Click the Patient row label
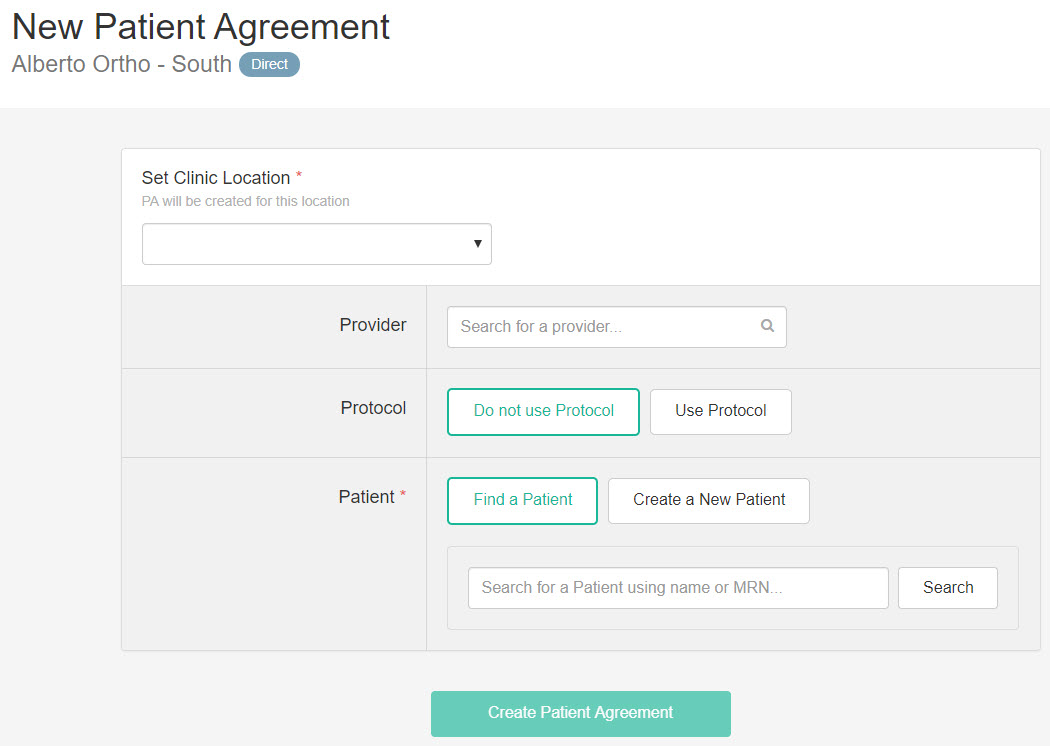The height and width of the screenshot is (746, 1050). (366, 497)
